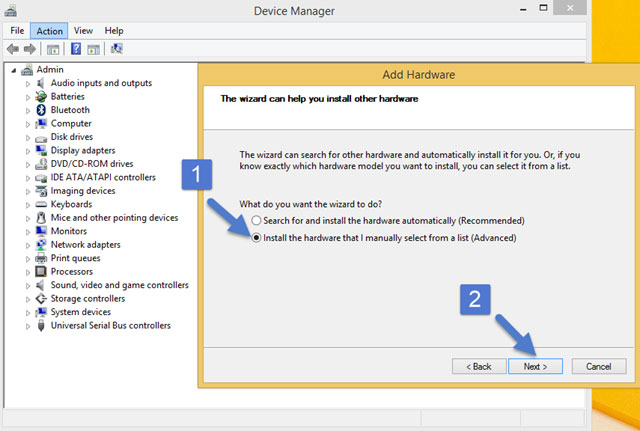This screenshot has height=431, width=640.
Task: Select the Print queues tree label
Action: (76, 258)
